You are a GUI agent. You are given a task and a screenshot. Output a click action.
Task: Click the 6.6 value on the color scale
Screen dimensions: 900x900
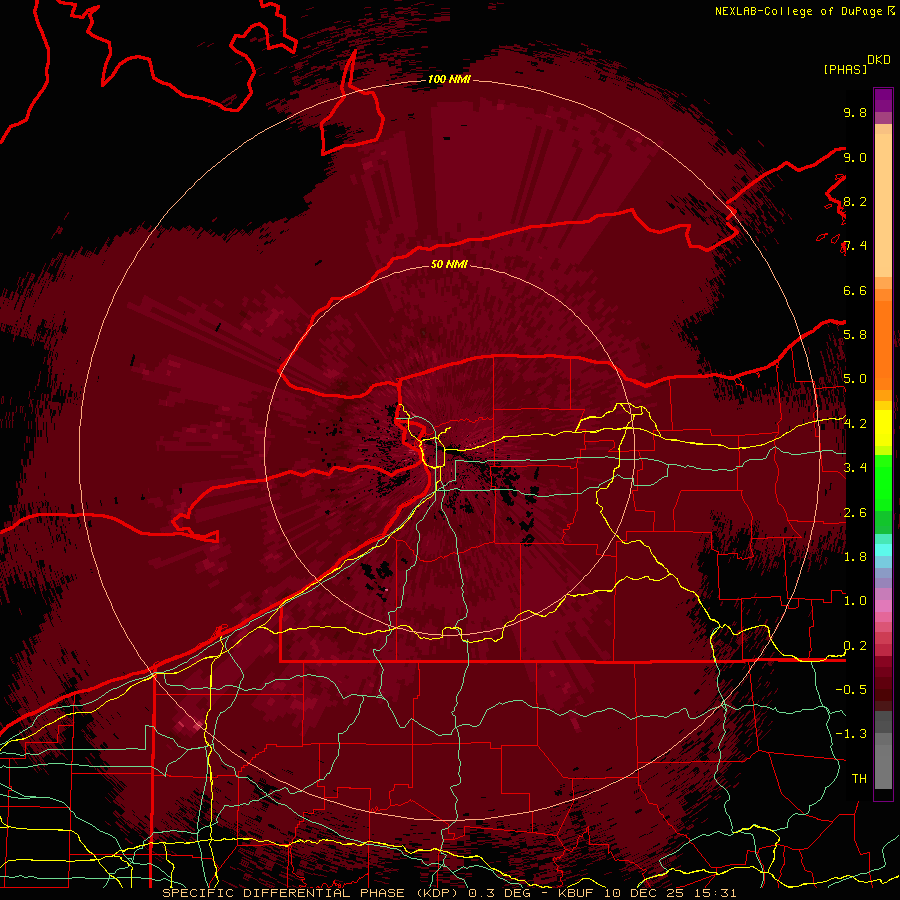(x=855, y=290)
